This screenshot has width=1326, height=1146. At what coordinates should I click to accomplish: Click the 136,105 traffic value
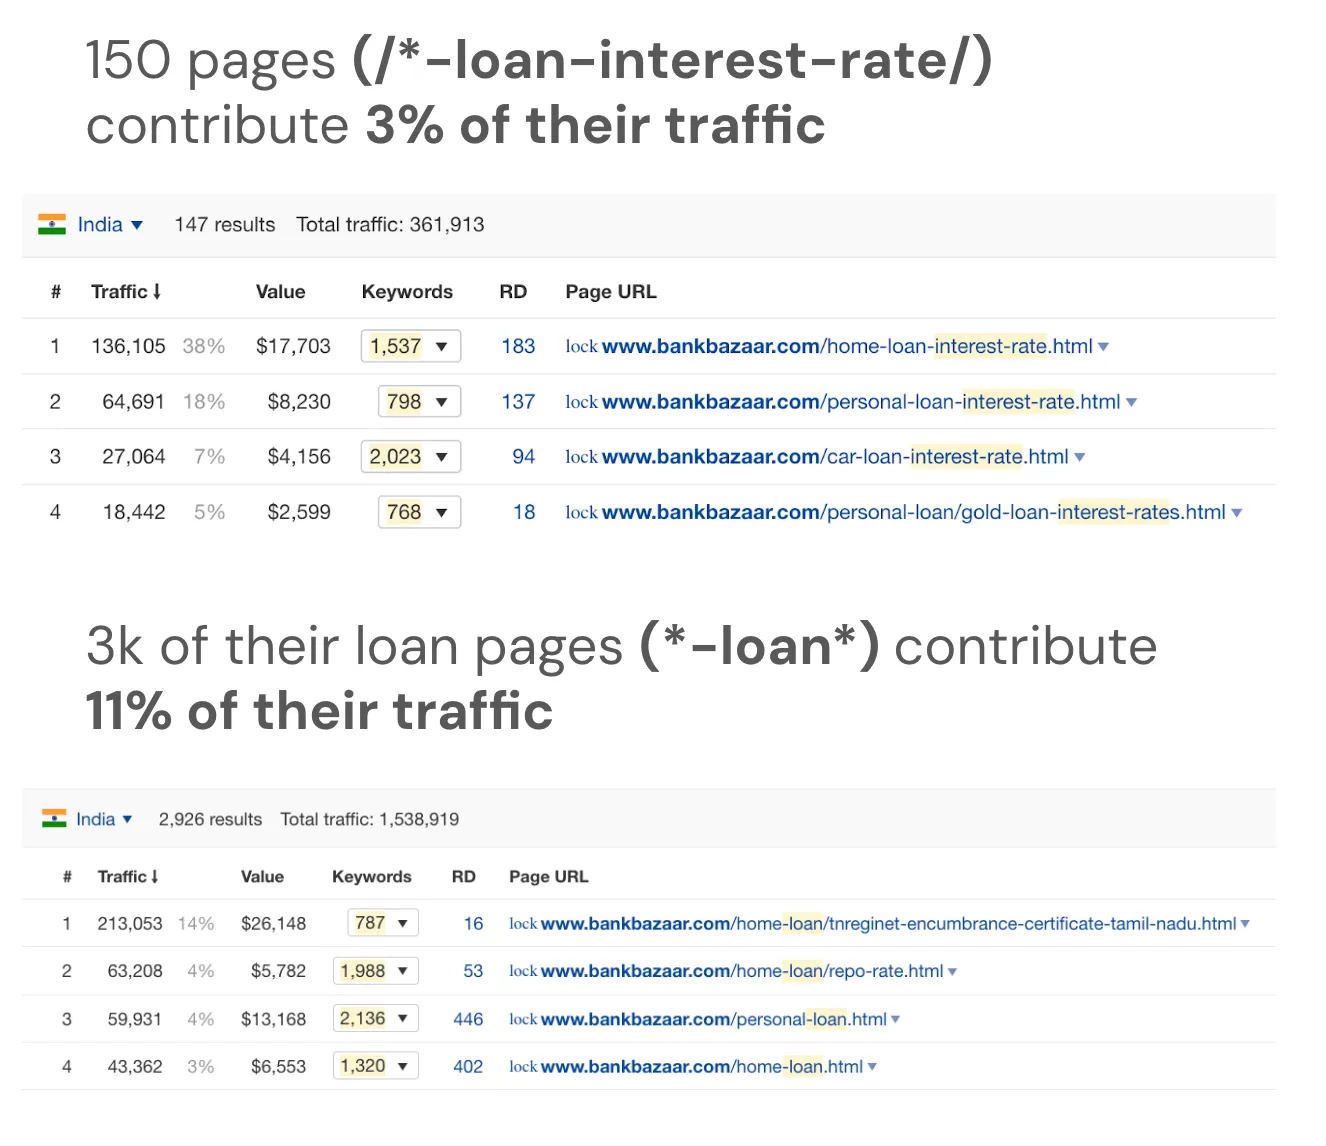click(128, 346)
